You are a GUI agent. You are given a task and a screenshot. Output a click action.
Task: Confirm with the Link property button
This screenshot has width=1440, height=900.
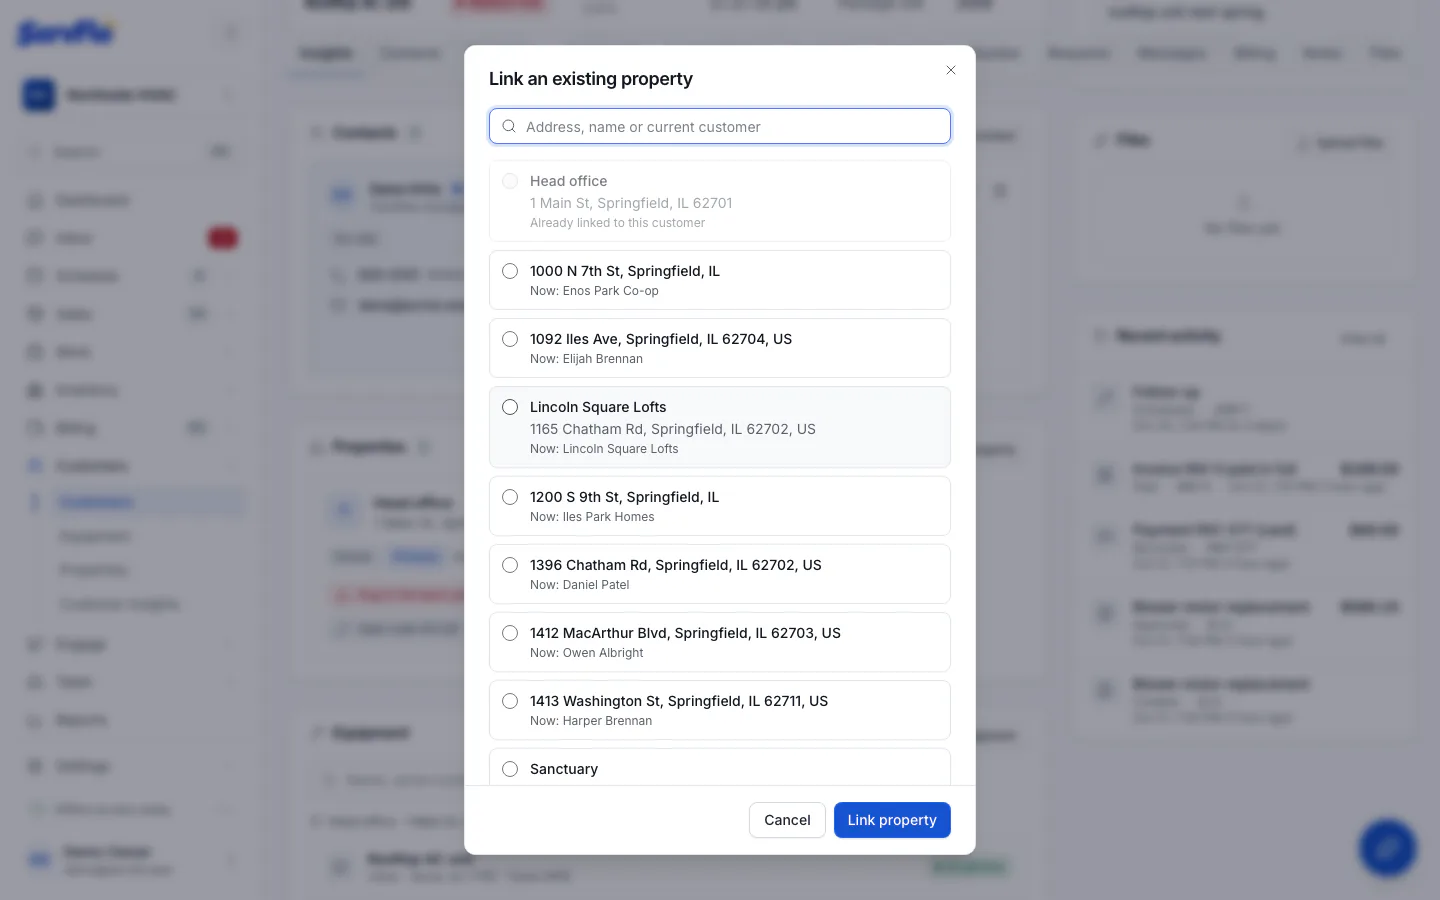pyautogui.click(x=892, y=820)
